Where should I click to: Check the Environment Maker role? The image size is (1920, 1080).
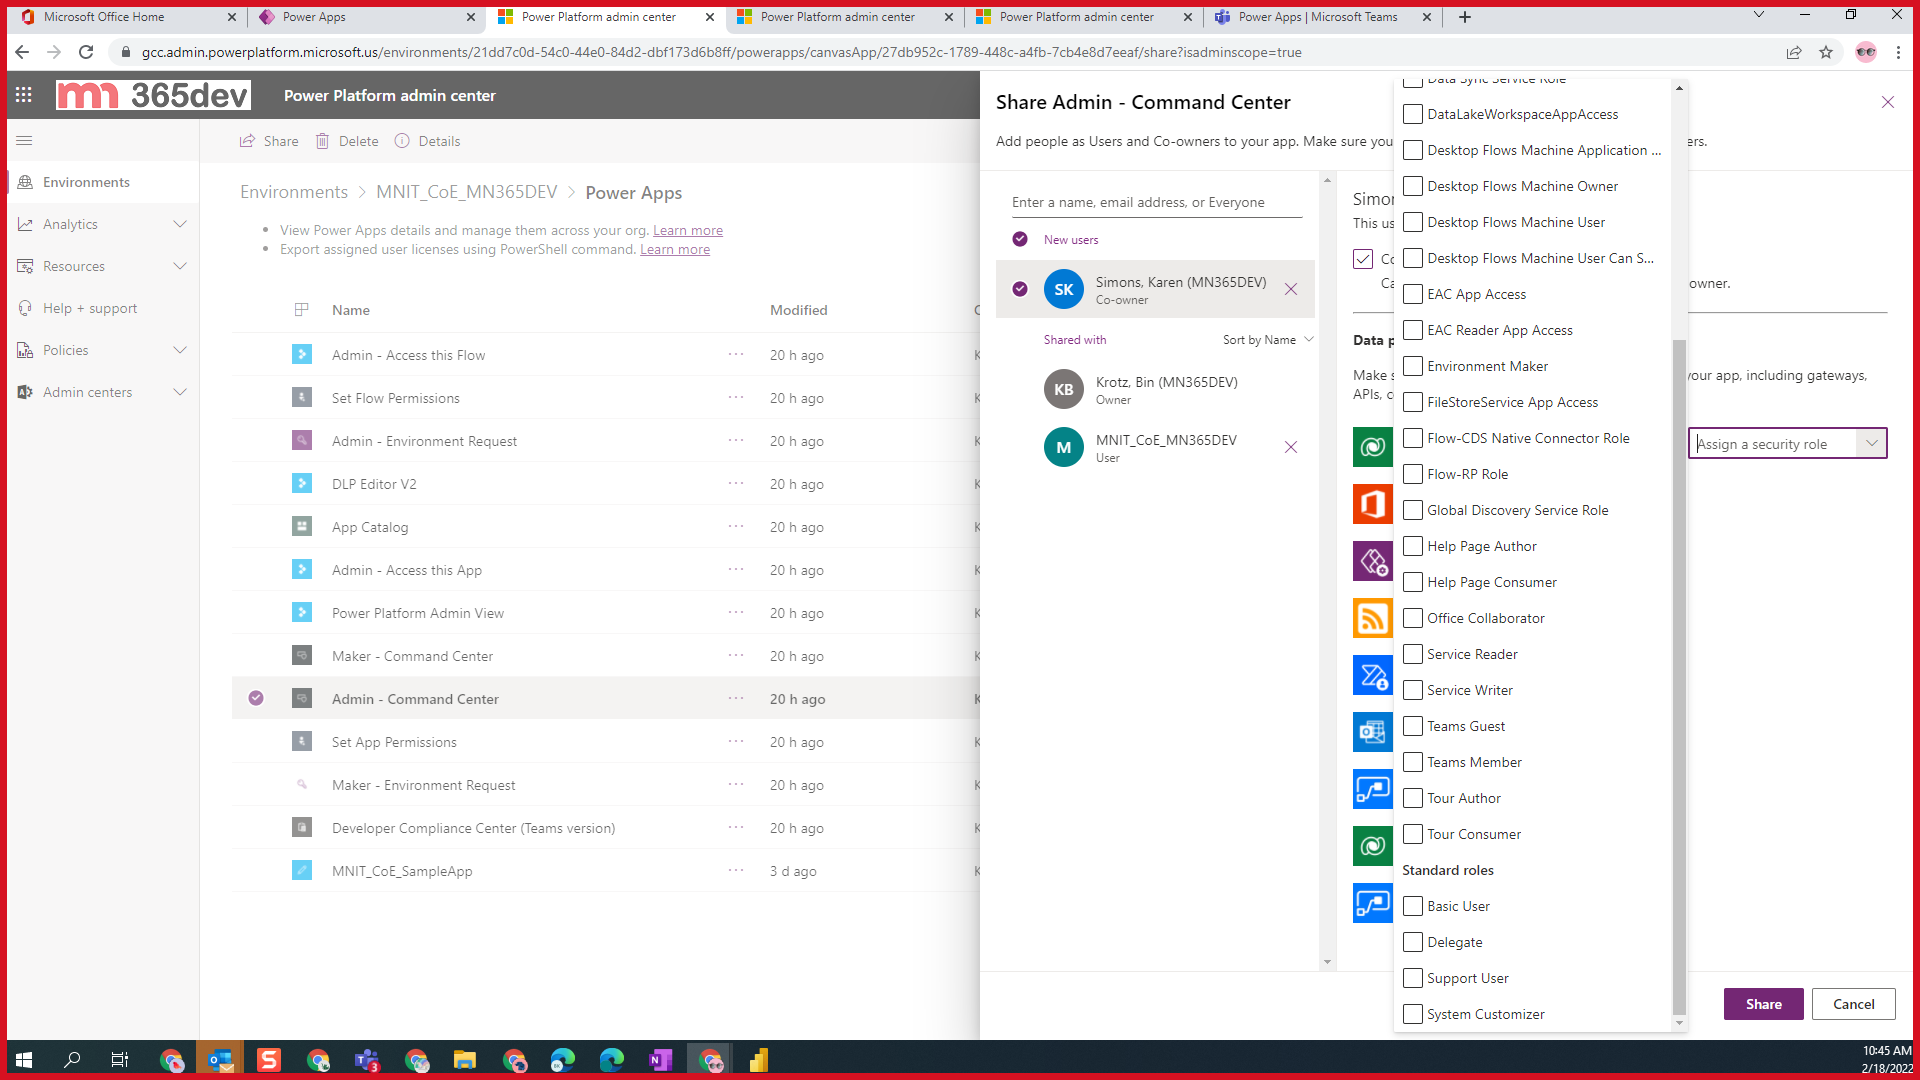point(1413,366)
